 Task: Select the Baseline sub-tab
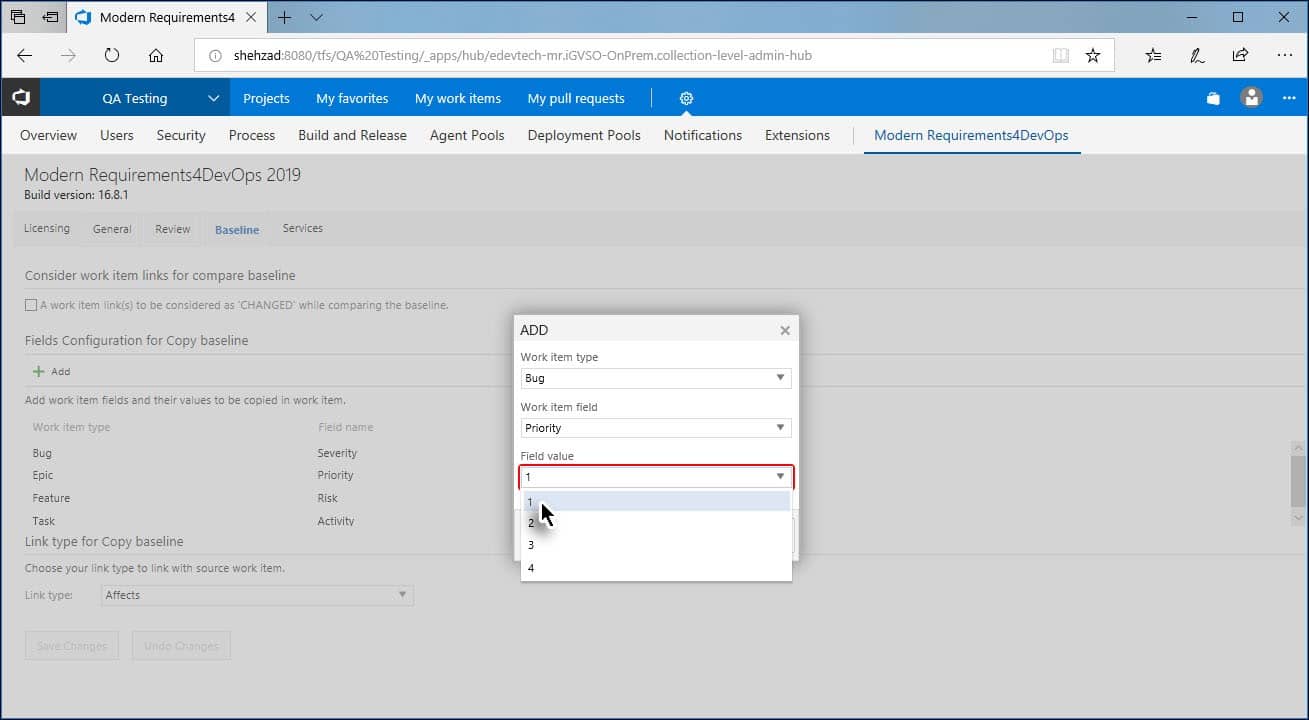point(237,230)
